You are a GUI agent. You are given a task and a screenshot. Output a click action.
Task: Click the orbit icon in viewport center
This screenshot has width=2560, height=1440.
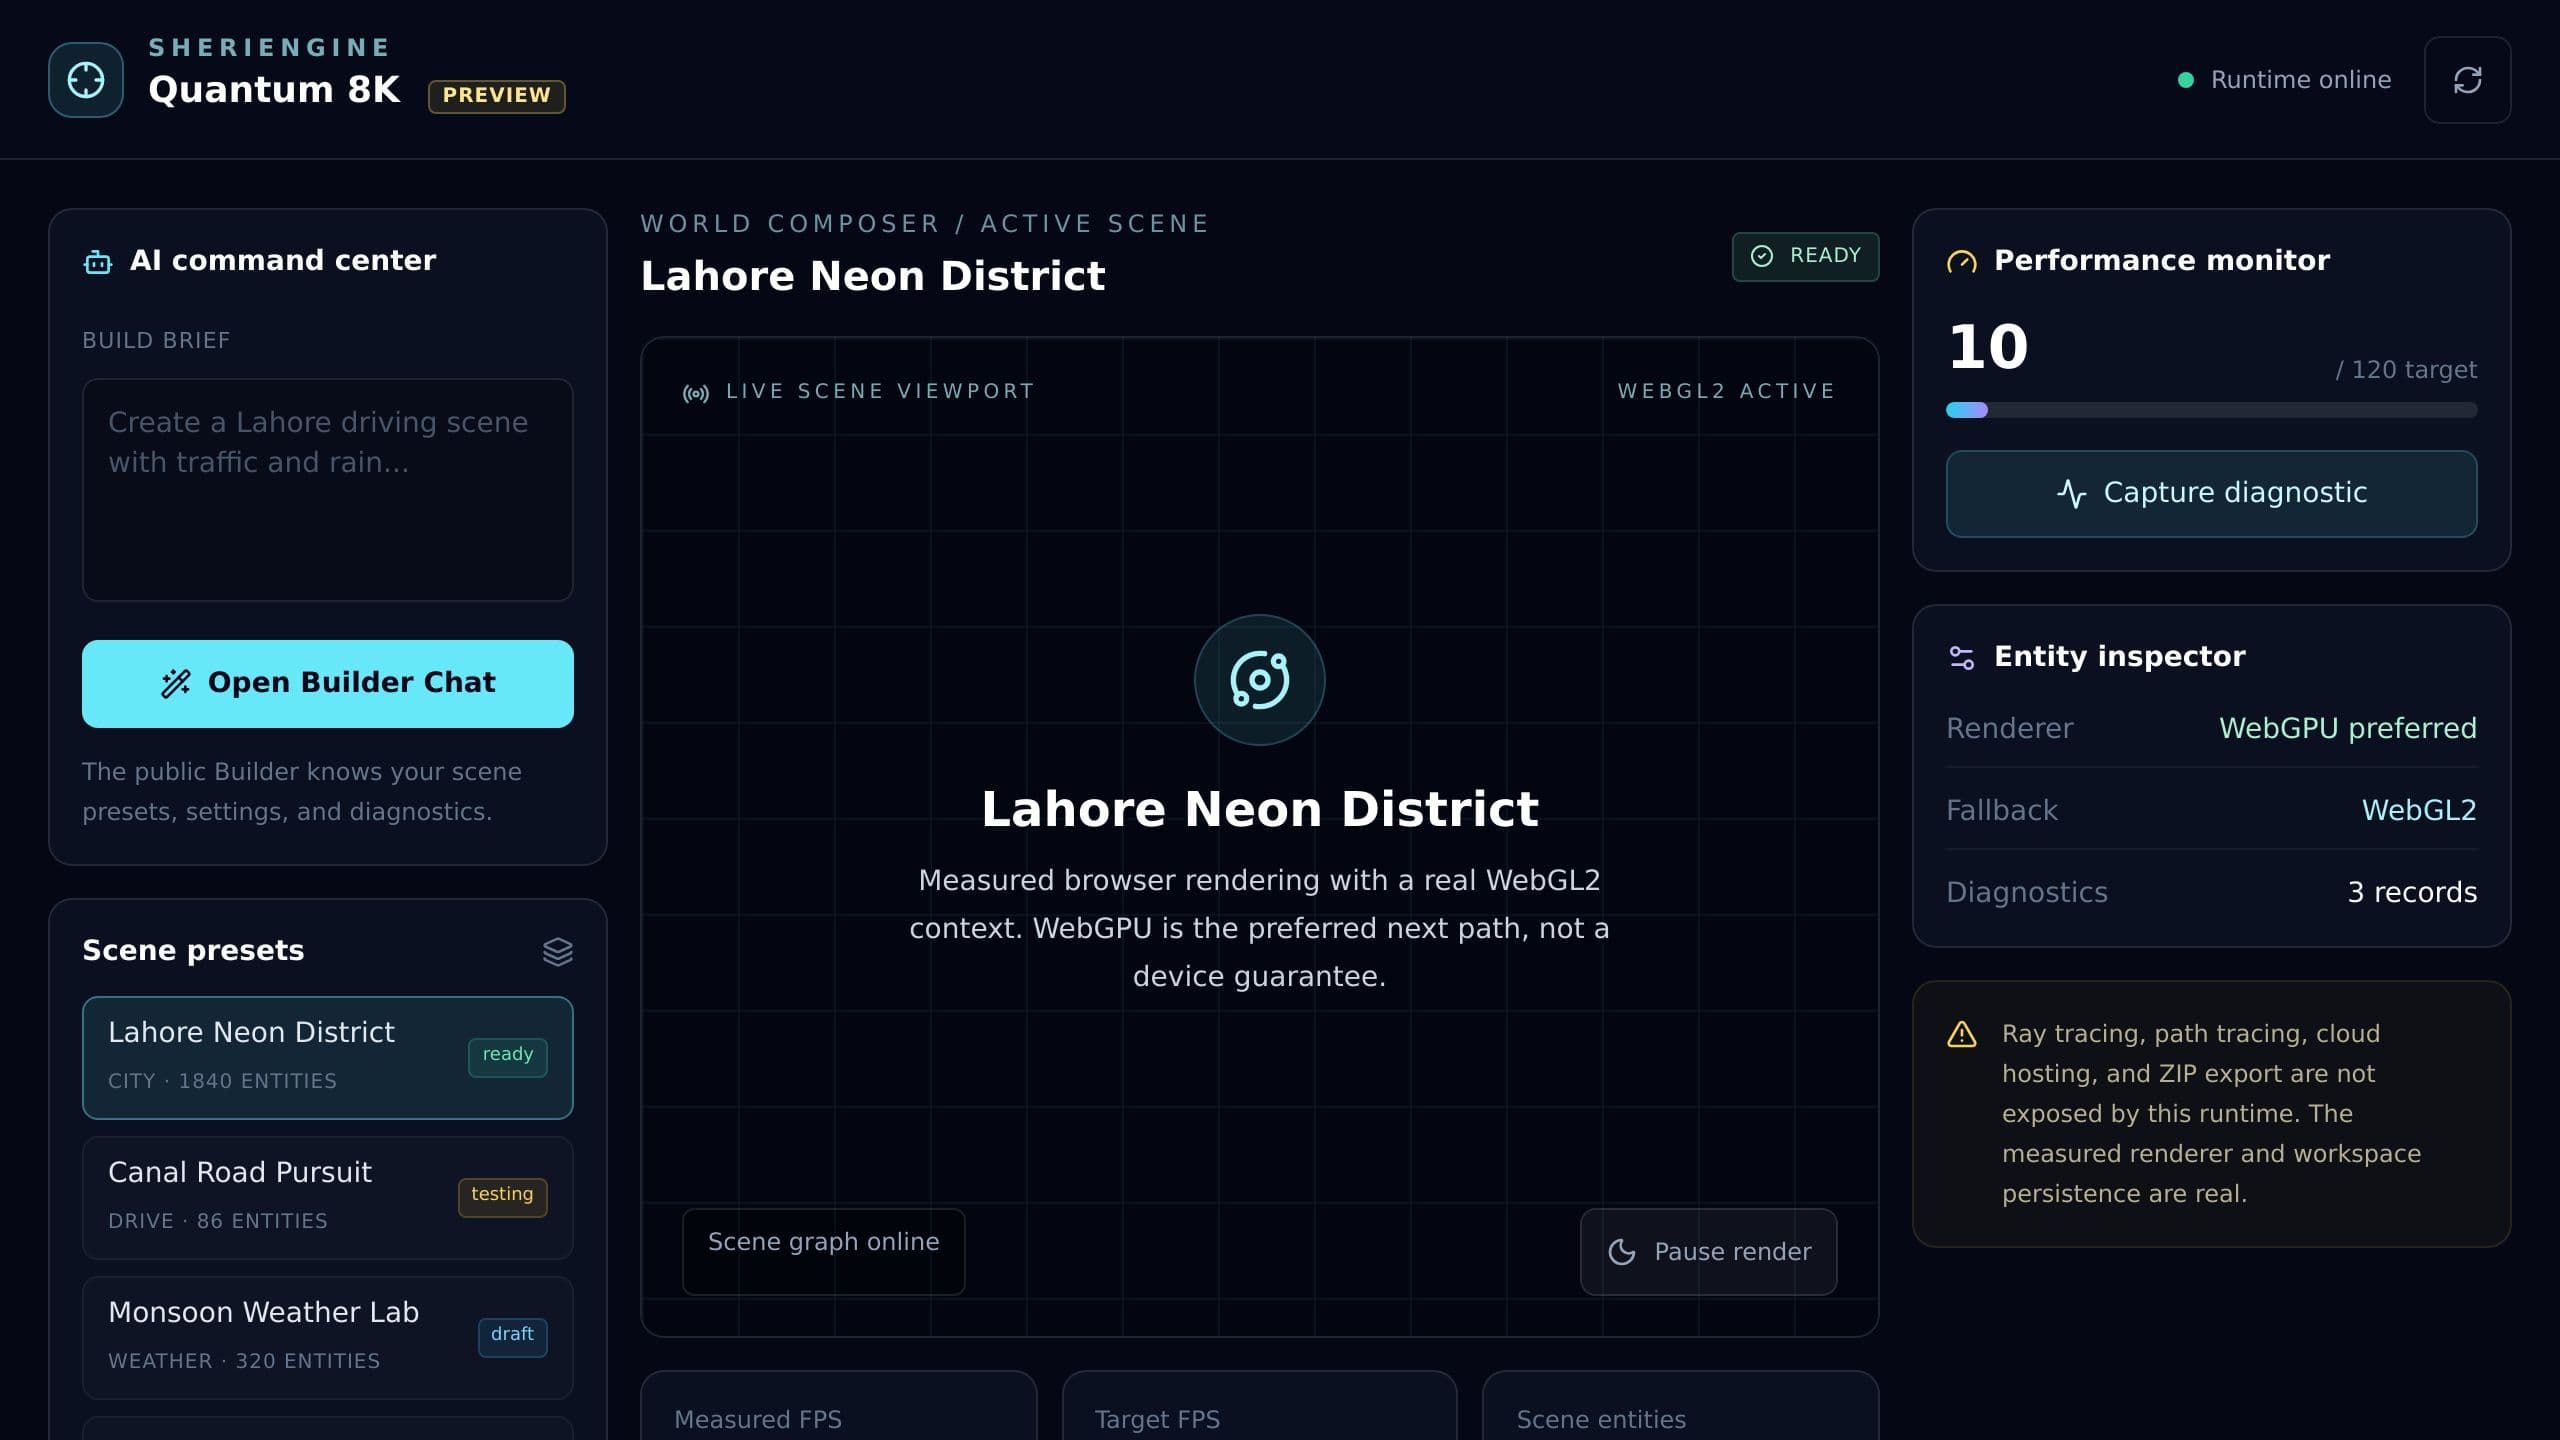coord(1259,680)
